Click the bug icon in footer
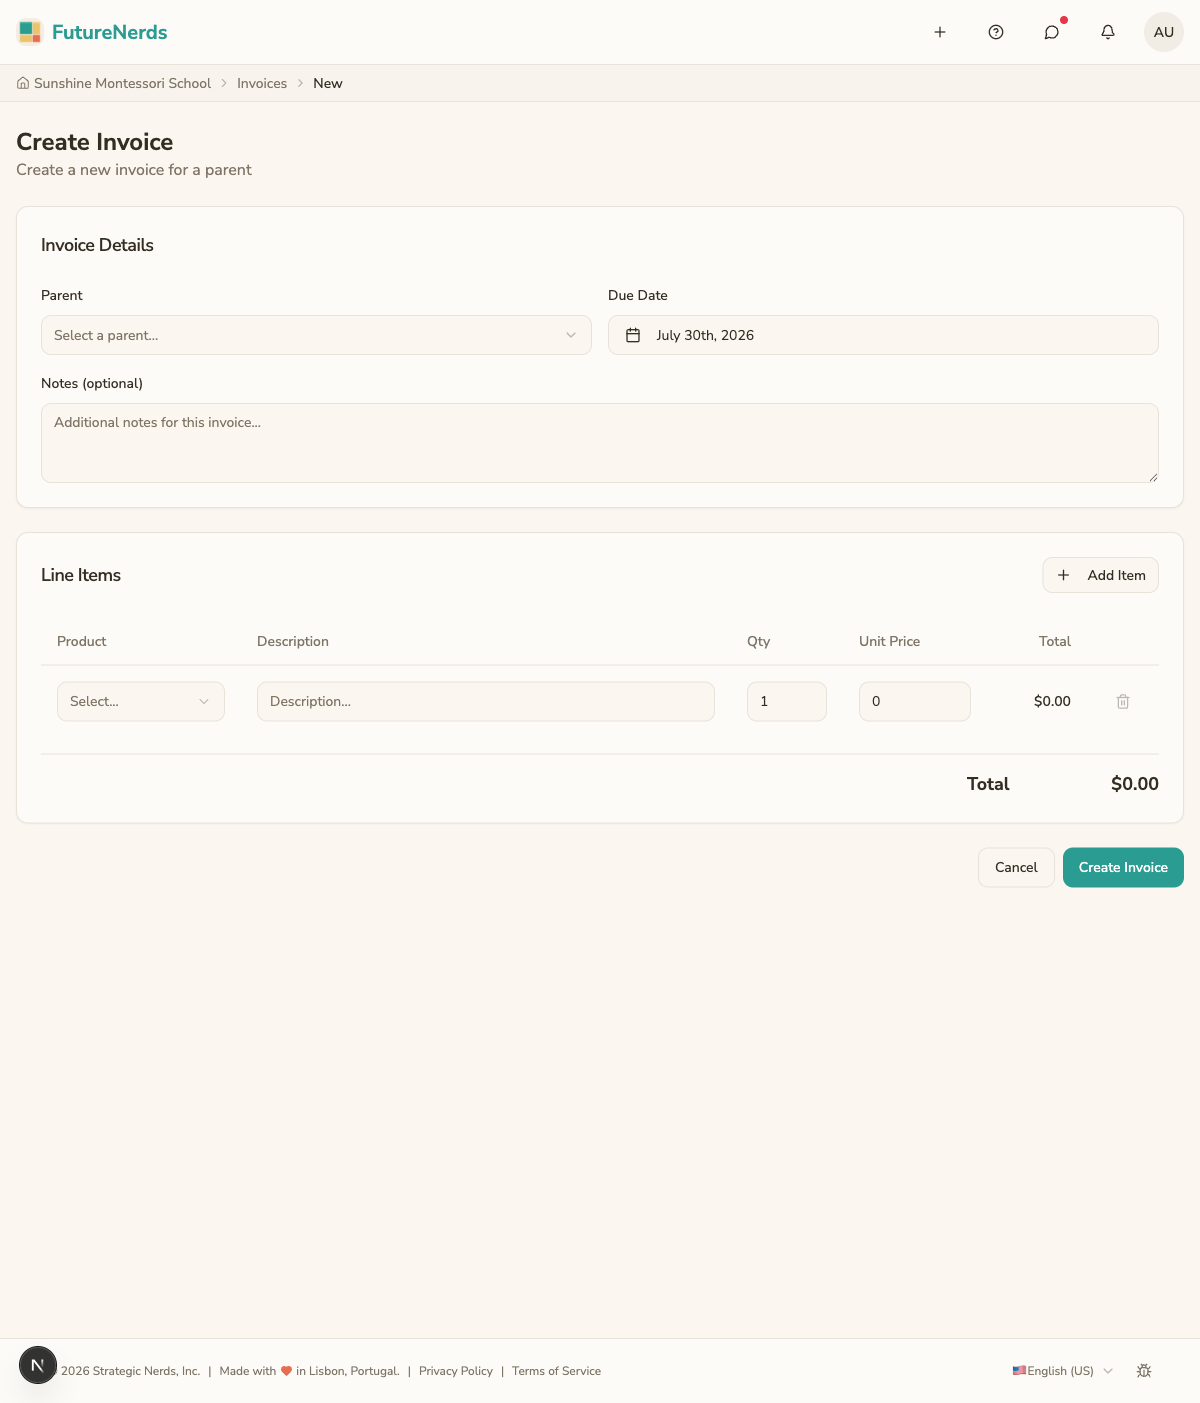1200x1403 pixels. tap(1144, 1371)
